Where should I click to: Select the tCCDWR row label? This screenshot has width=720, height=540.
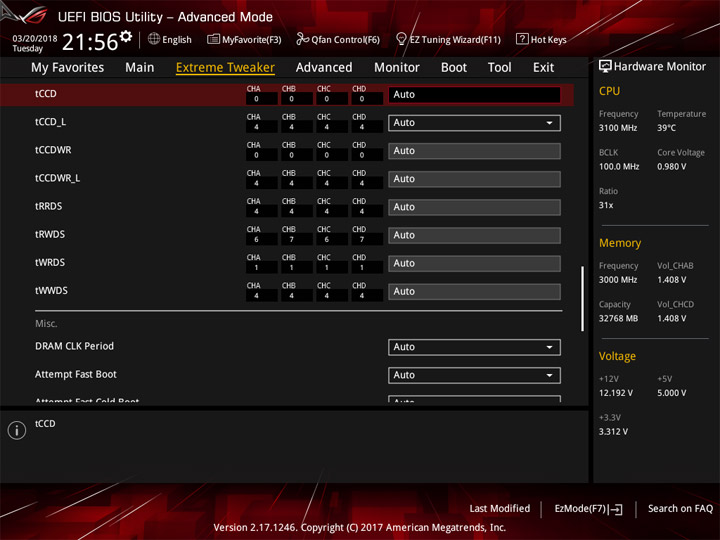[53, 150]
